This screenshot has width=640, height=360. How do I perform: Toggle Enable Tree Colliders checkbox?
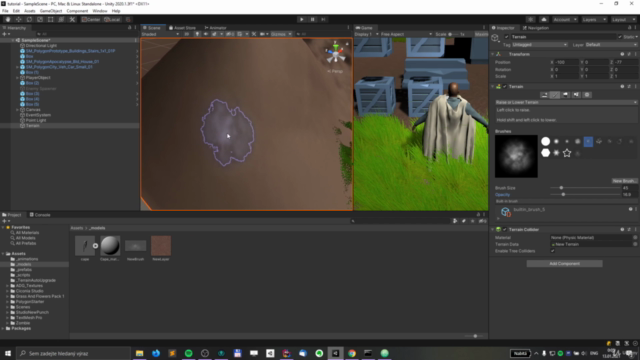coord(553,251)
